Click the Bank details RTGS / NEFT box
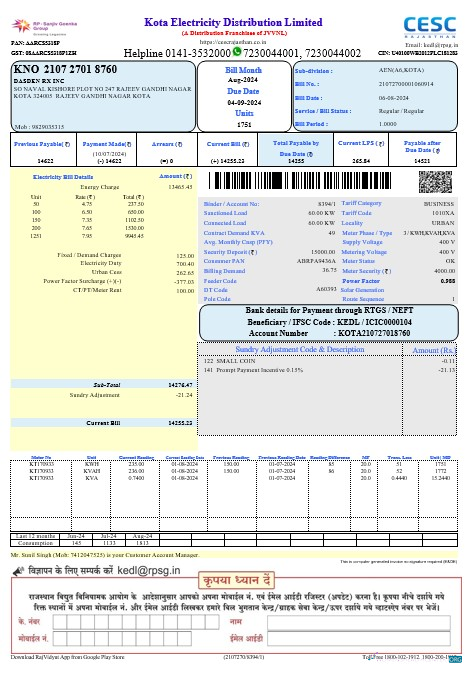472x673 pixels. tap(329, 322)
